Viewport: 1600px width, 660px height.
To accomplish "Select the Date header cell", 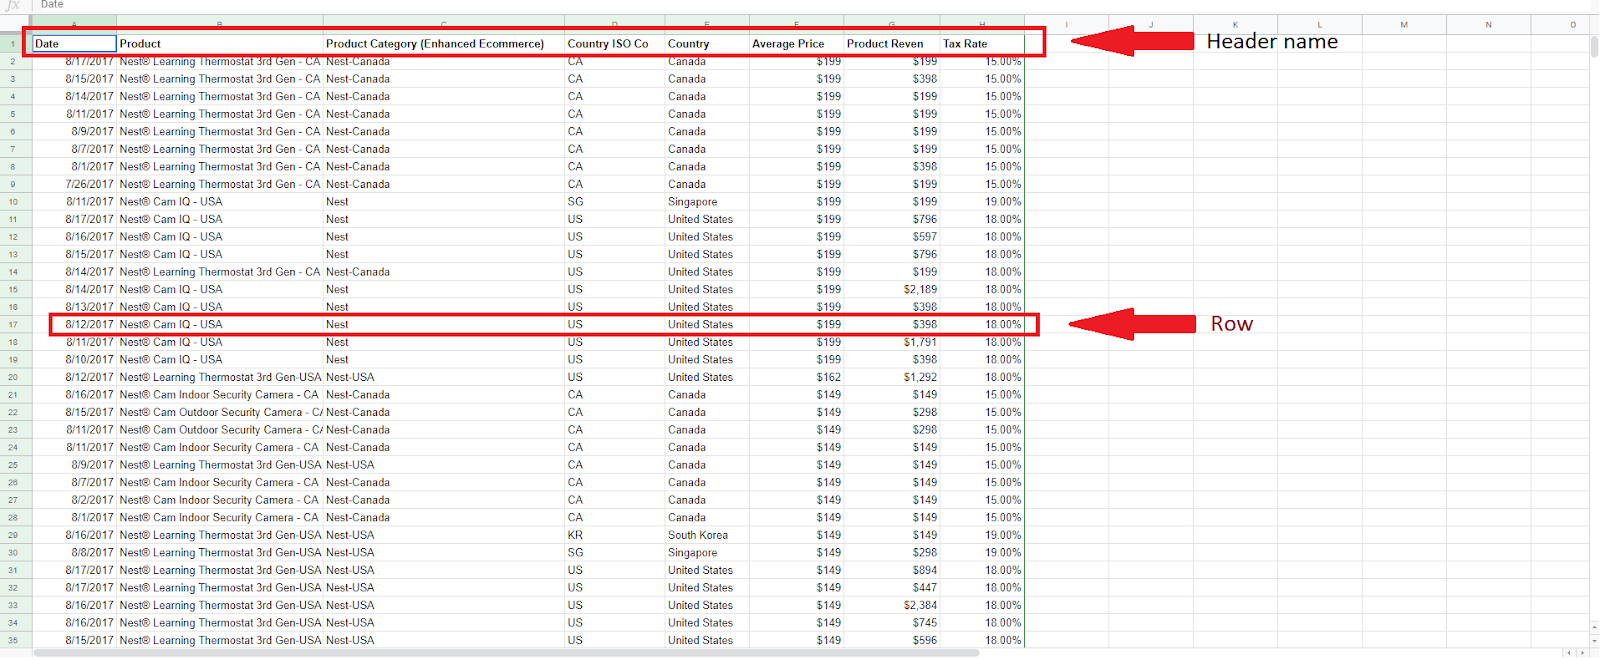I will coord(75,44).
